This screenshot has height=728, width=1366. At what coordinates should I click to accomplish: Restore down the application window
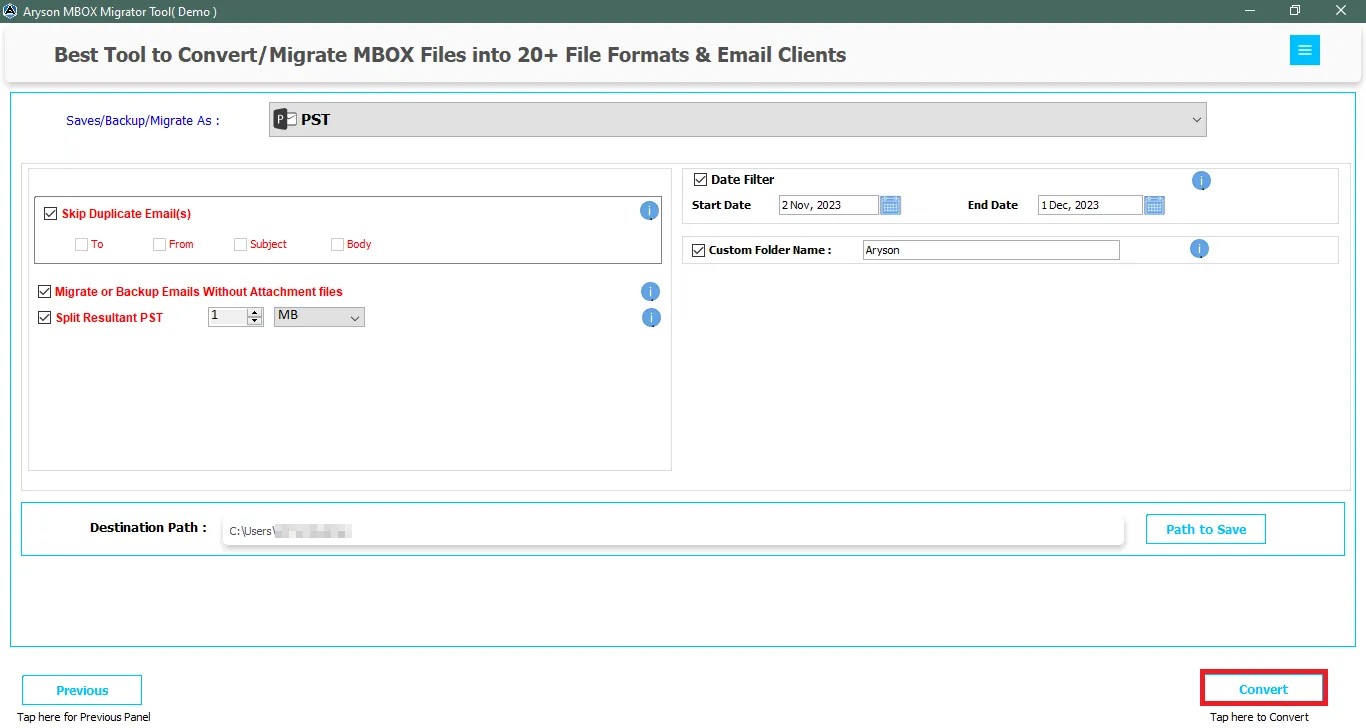pyautogui.click(x=1295, y=11)
